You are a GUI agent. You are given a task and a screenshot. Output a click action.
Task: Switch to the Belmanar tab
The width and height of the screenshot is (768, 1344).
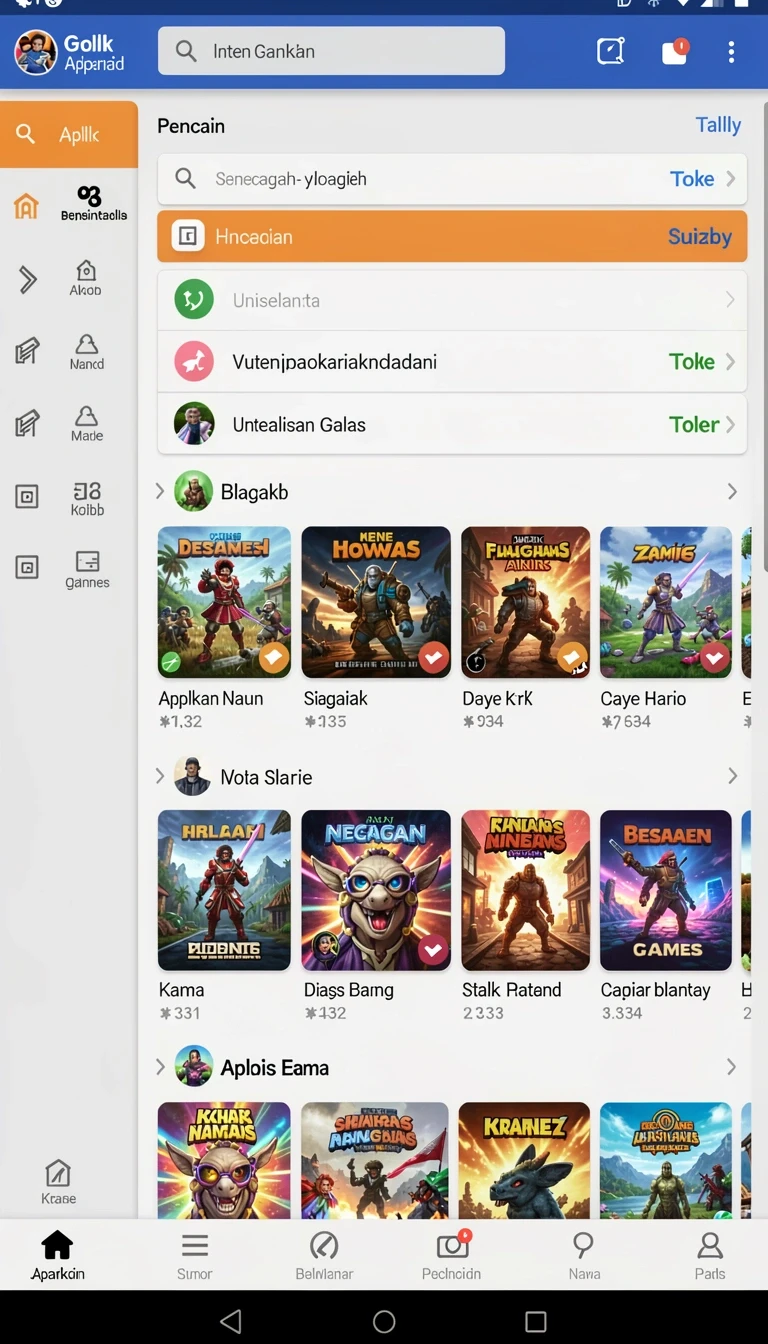[x=324, y=1255]
